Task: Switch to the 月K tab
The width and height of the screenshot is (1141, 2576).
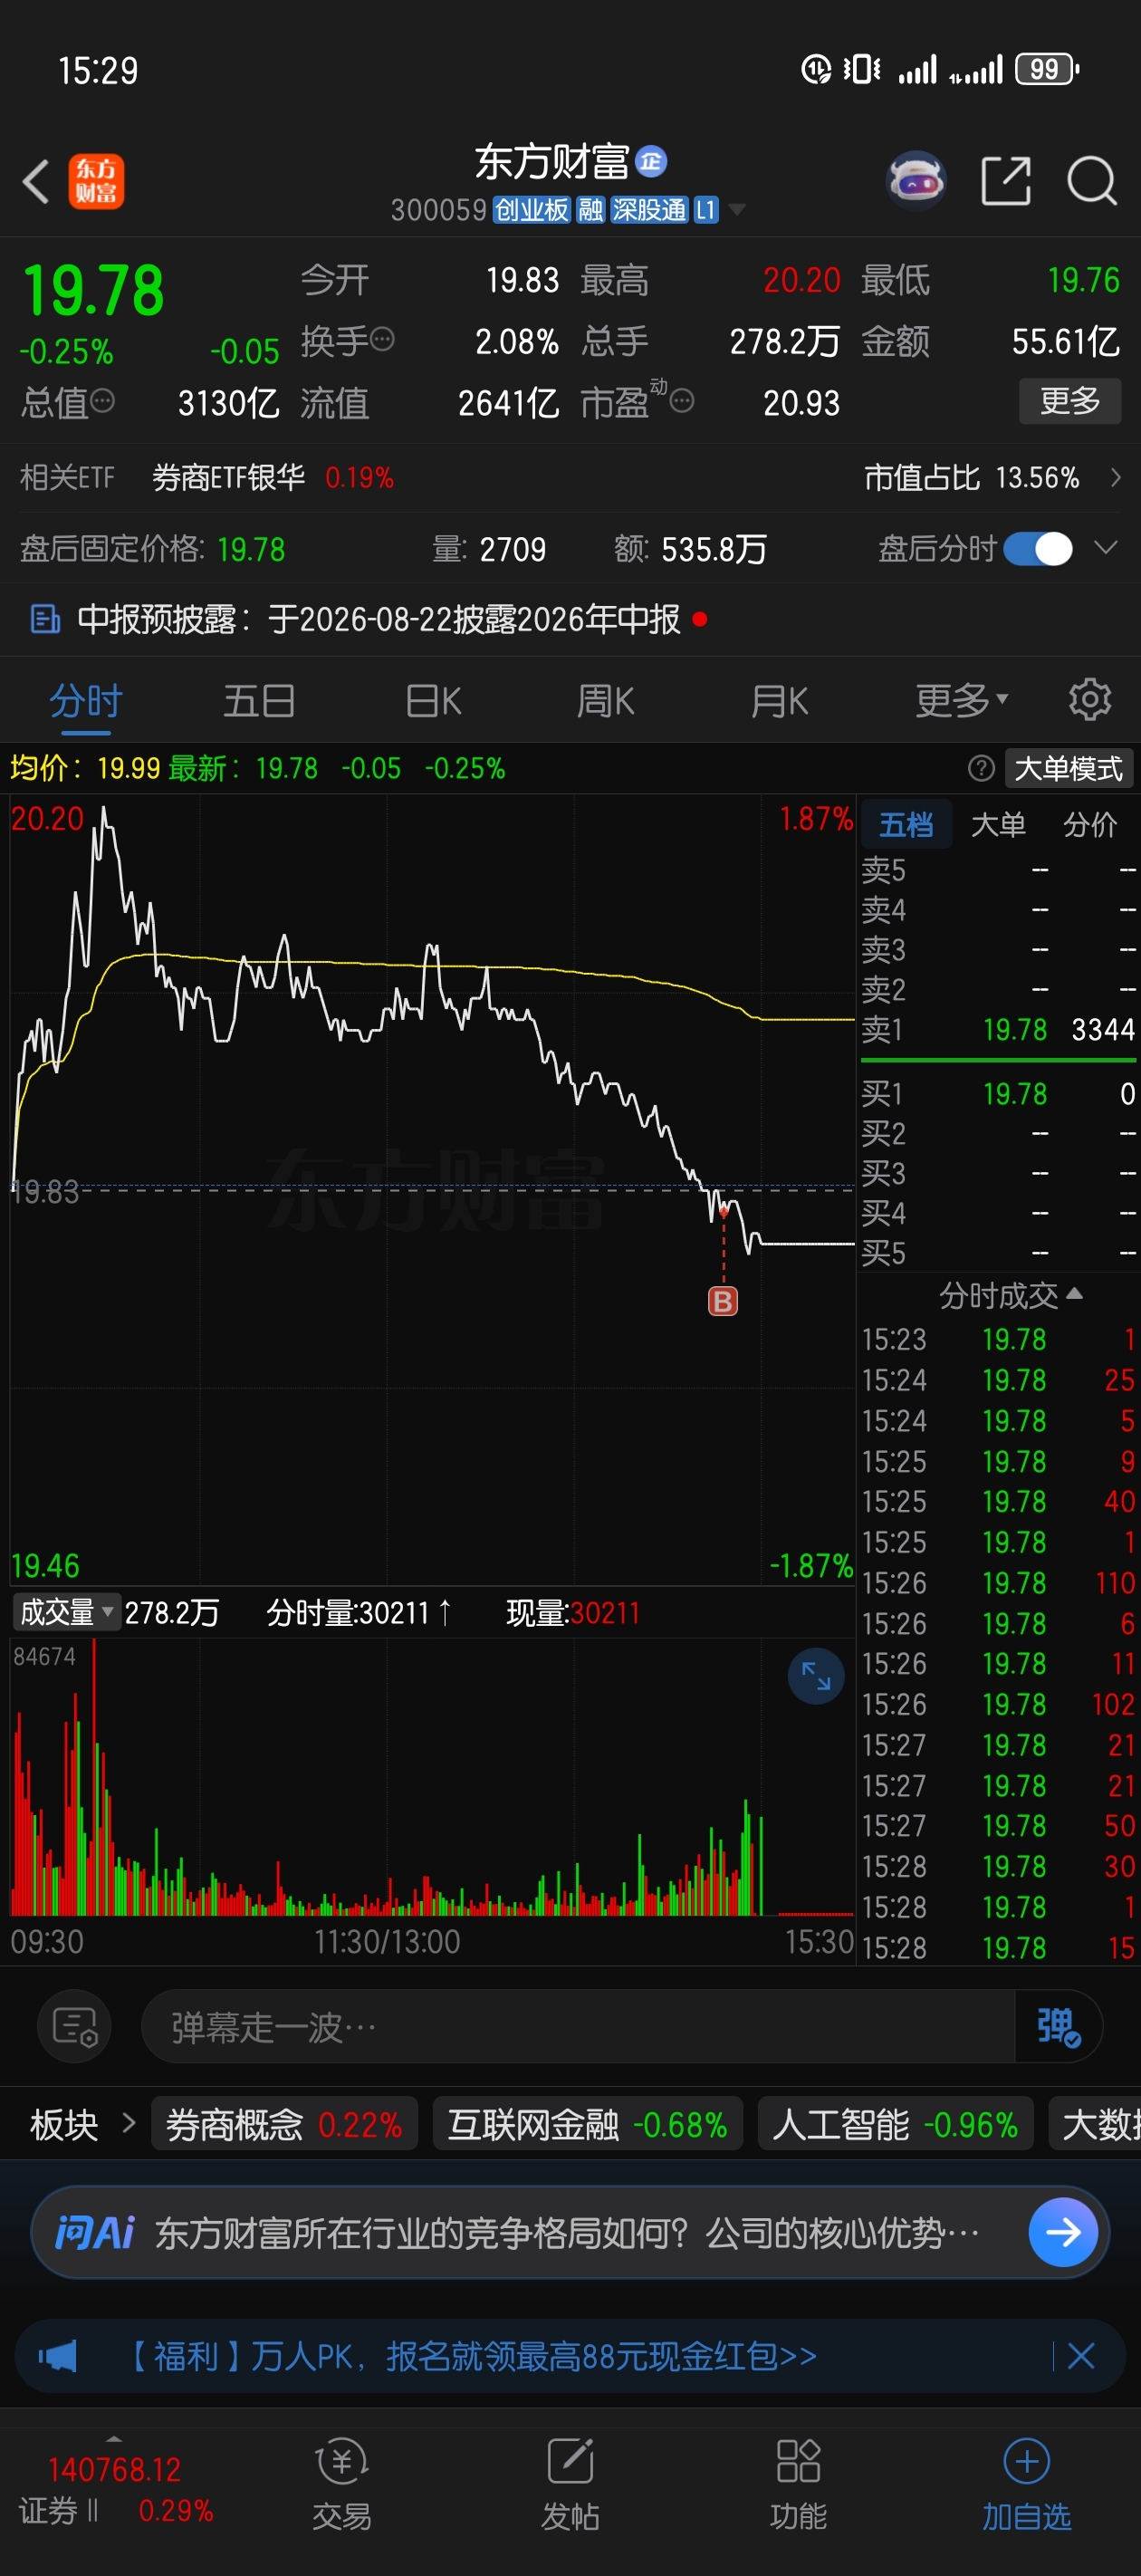Action: click(779, 700)
